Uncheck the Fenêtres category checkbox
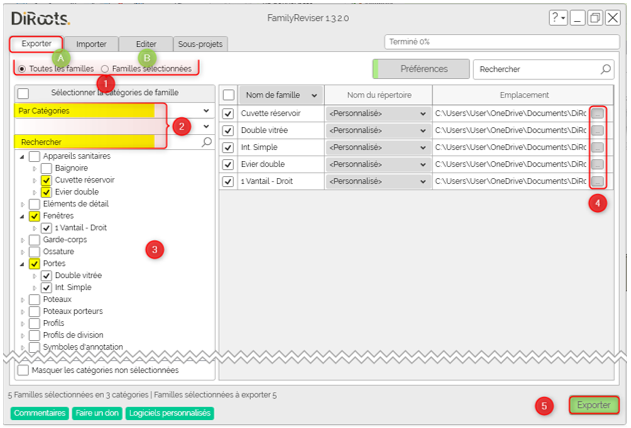The width and height of the screenshot is (631, 428). pyautogui.click(x=35, y=216)
